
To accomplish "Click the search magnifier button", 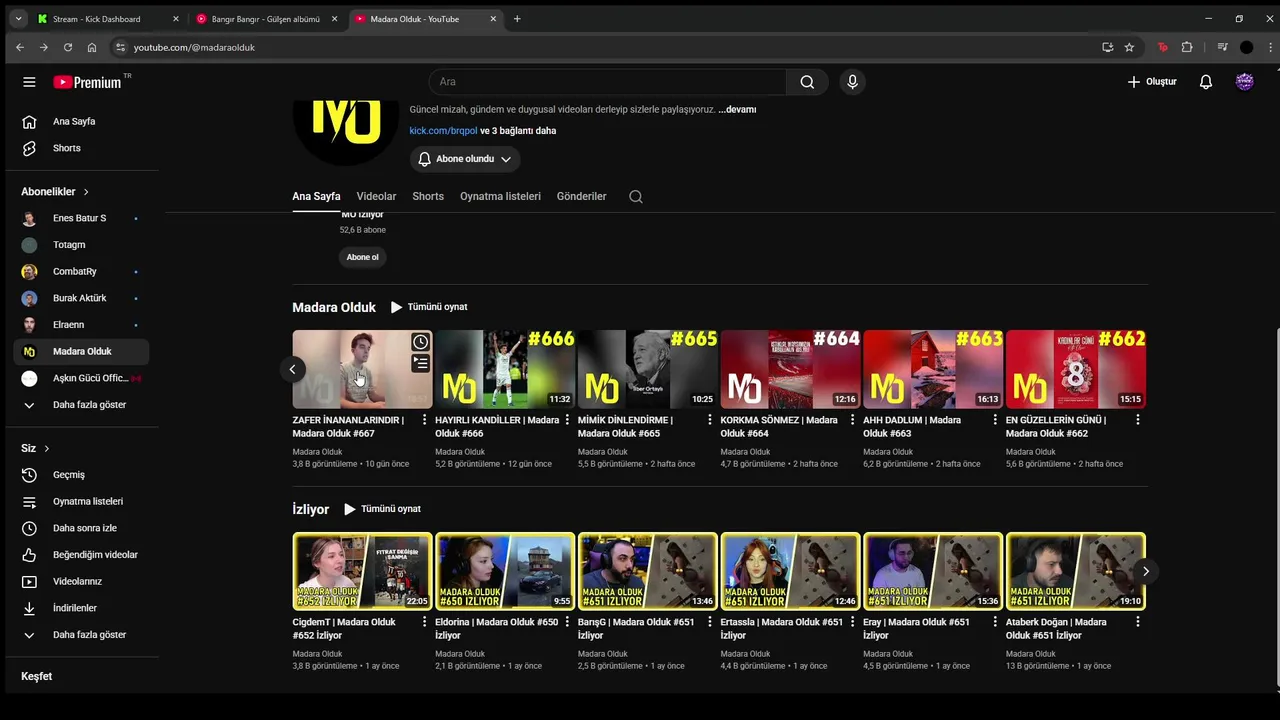I will click(807, 82).
